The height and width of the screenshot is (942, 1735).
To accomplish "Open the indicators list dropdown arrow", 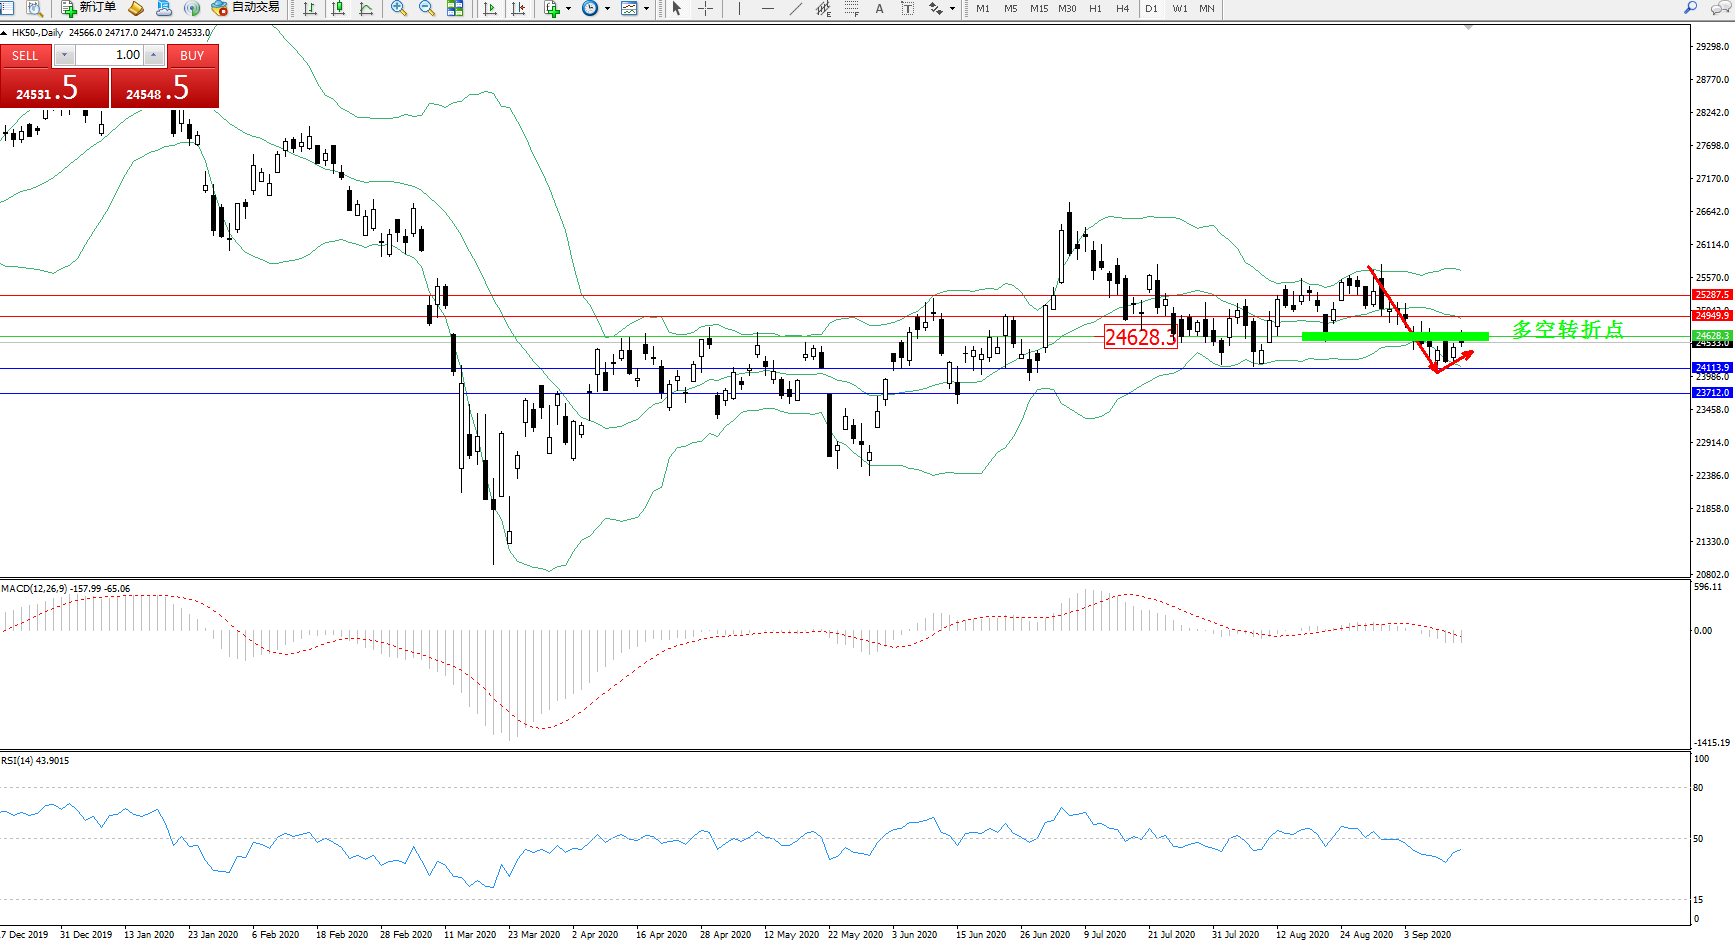I will tap(568, 8).
